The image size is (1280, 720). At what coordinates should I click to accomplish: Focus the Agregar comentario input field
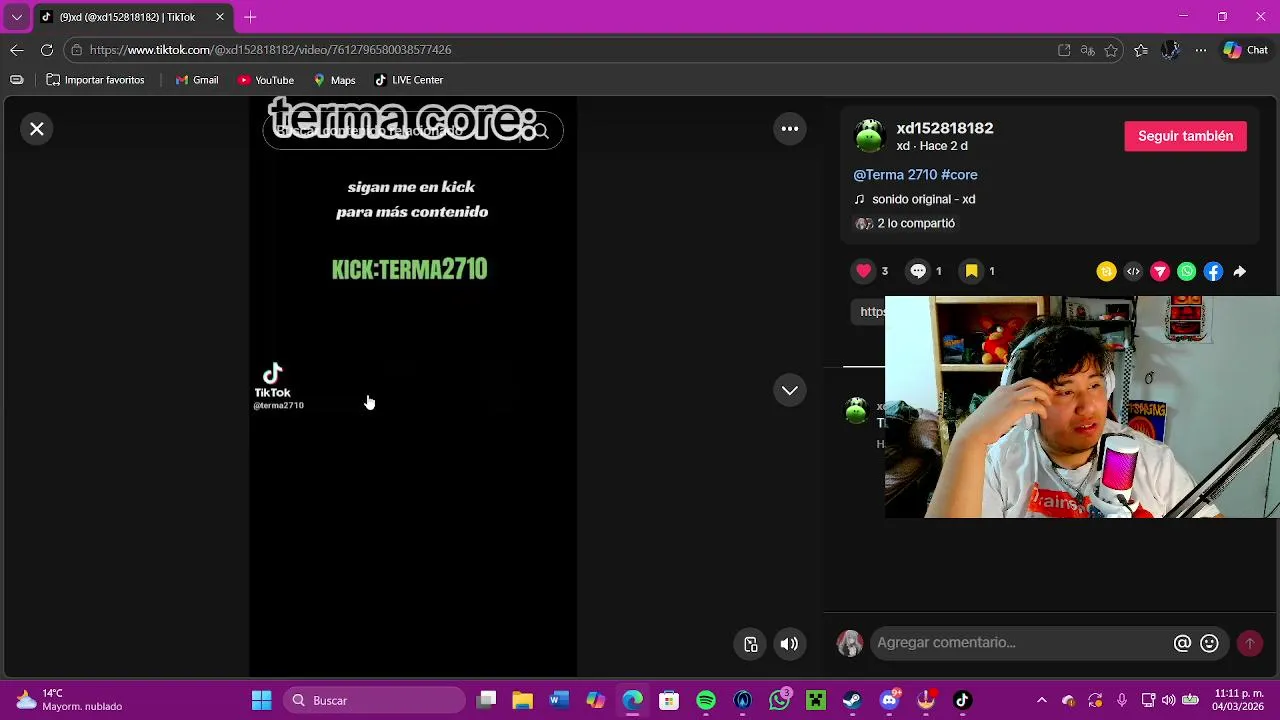[x=1020, y=643]
